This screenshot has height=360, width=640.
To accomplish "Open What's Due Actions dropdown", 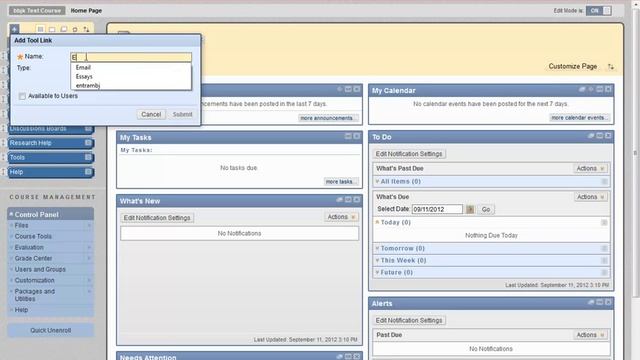I will point(590,197).
